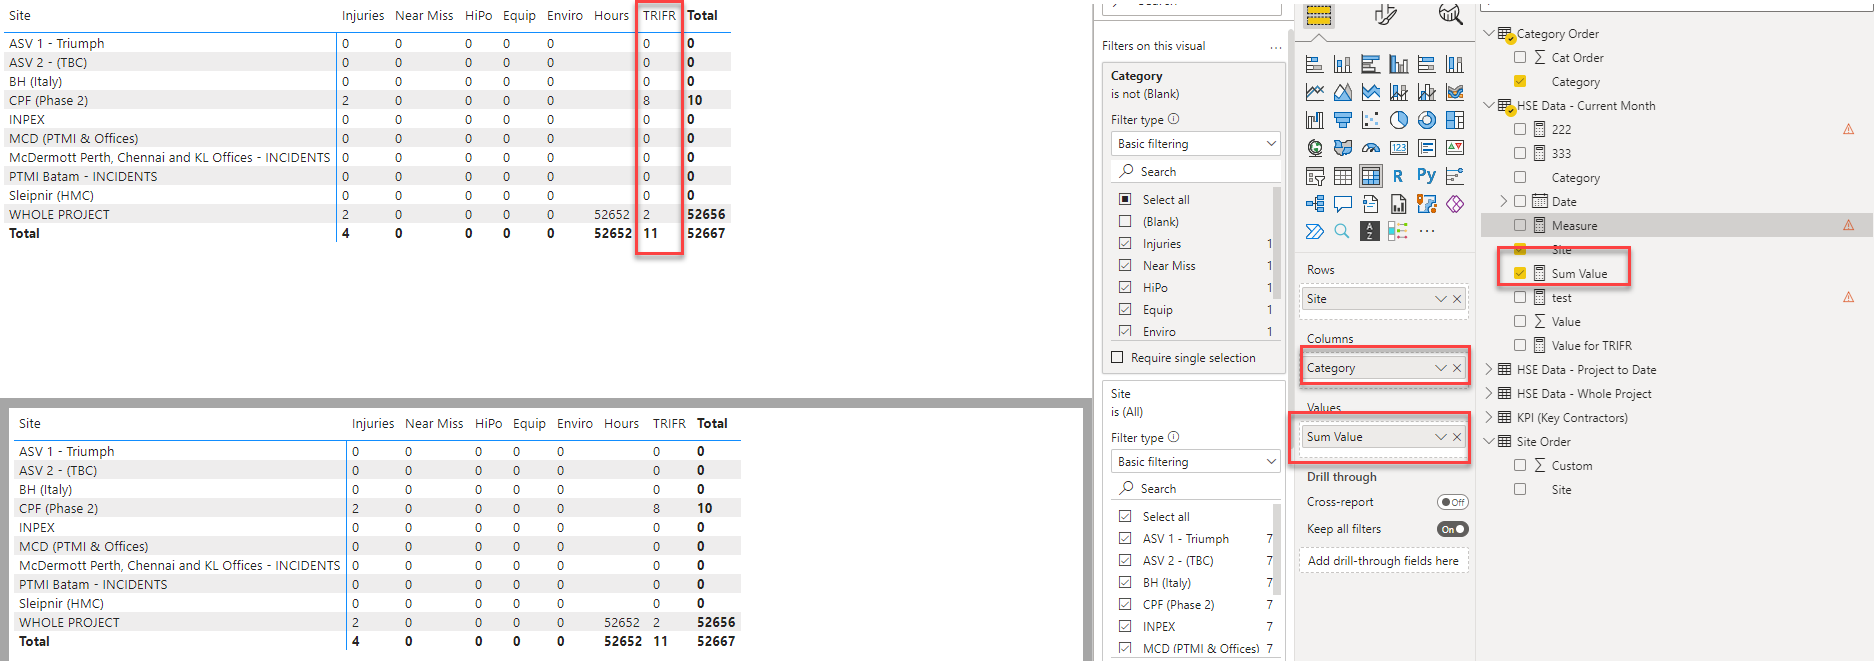This screenshot has width=1874, height=661.
Task: Select the stacked column chart visual
Action: point(1343,65)
